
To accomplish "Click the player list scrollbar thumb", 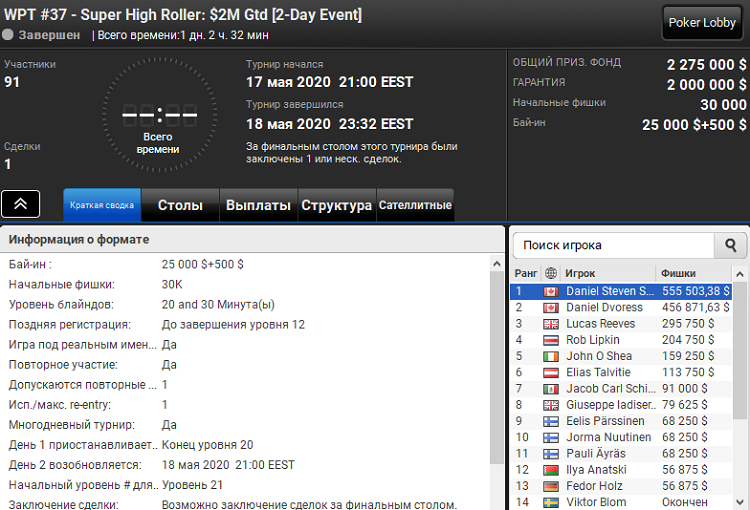I will (x=740, y=350).
